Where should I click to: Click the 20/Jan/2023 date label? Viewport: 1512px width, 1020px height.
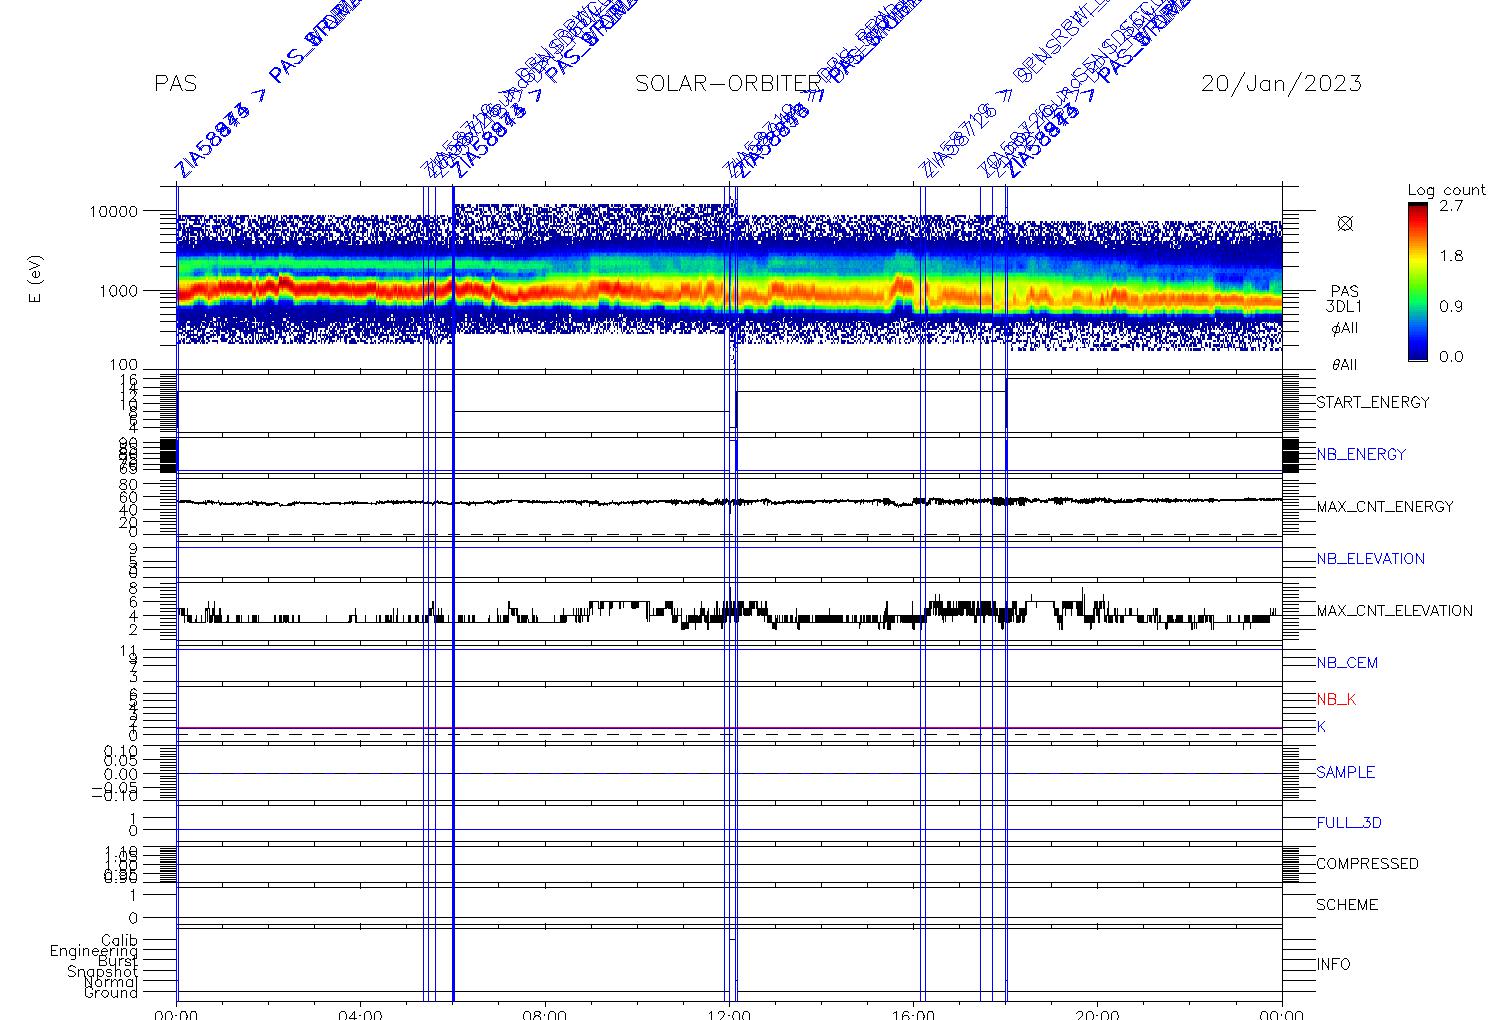click(1281, 83)
